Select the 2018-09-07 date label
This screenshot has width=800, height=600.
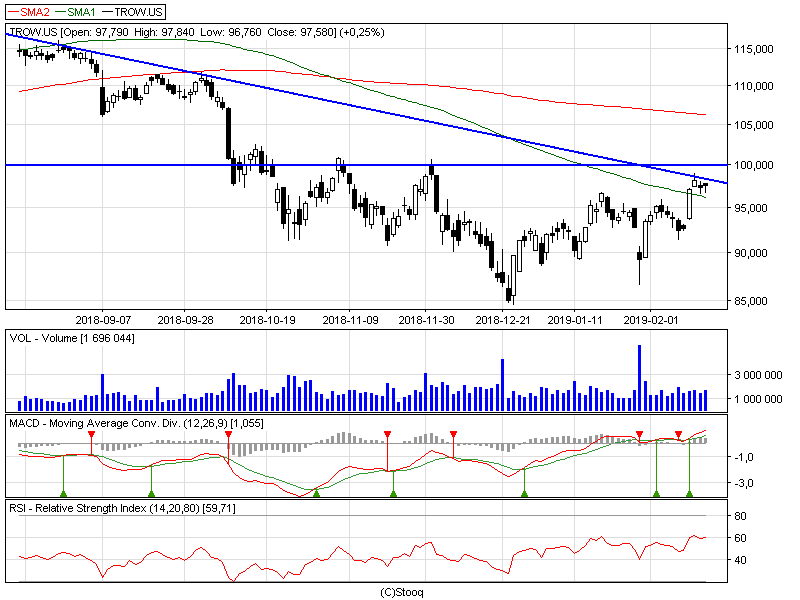click(x=103, y=320)
